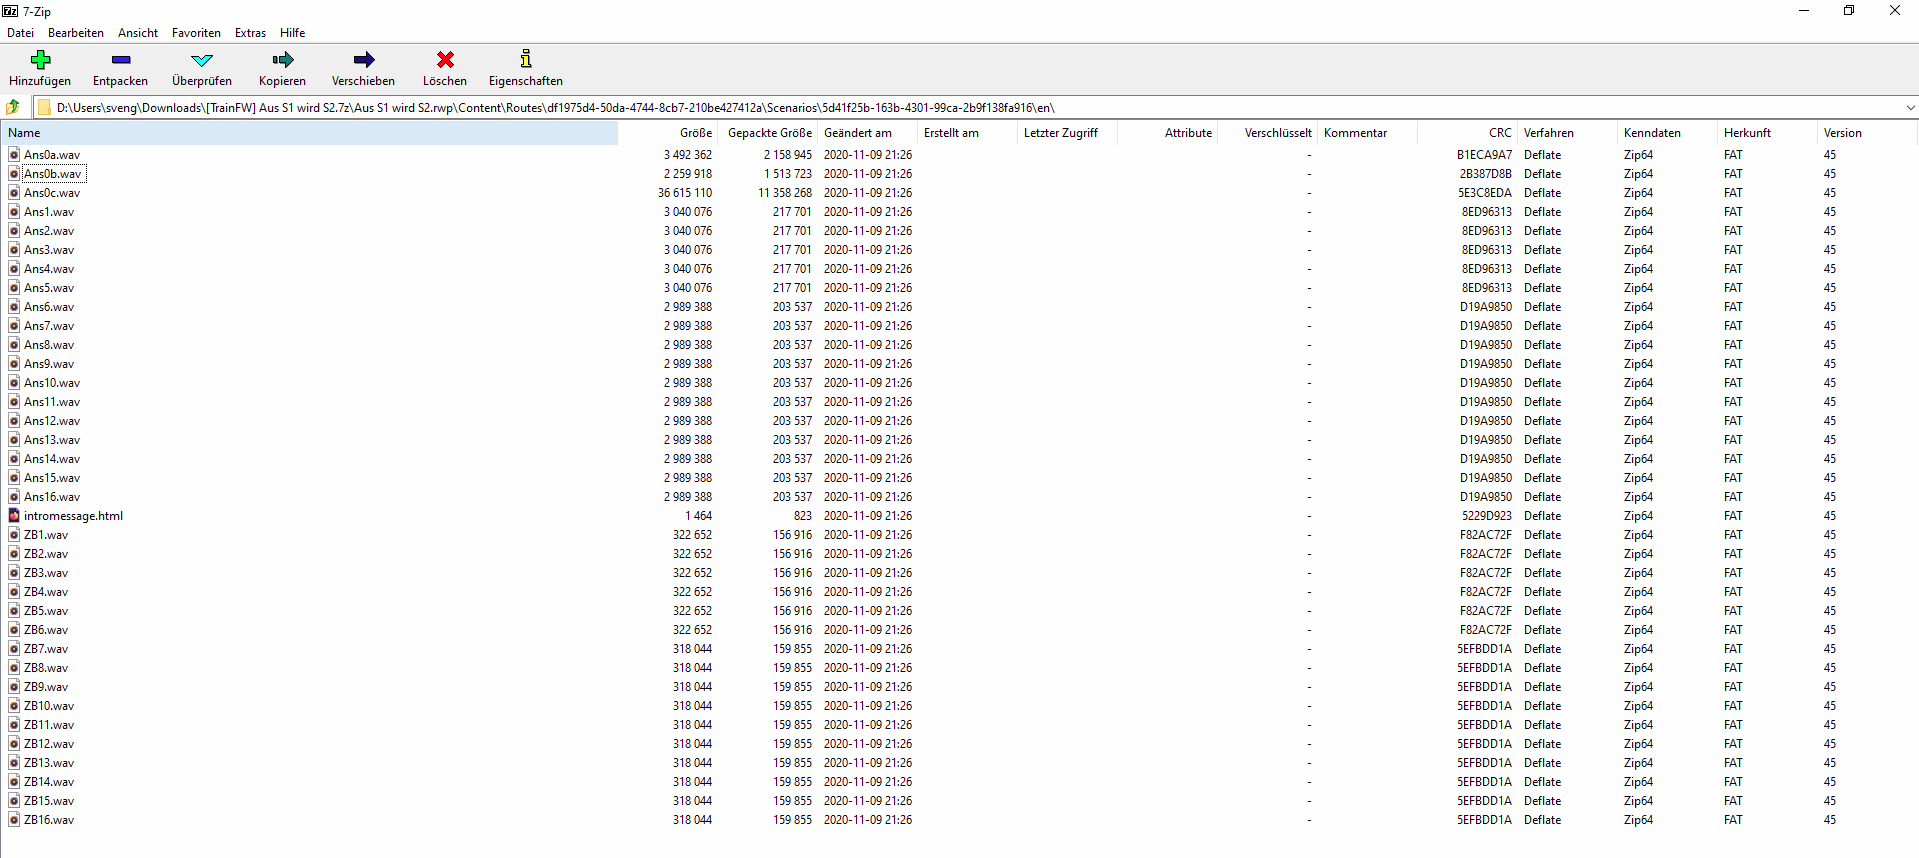The height and width of the screenshot is (858, 1919).
Task: Click the red Löschen delete icon
Action: 445,60
